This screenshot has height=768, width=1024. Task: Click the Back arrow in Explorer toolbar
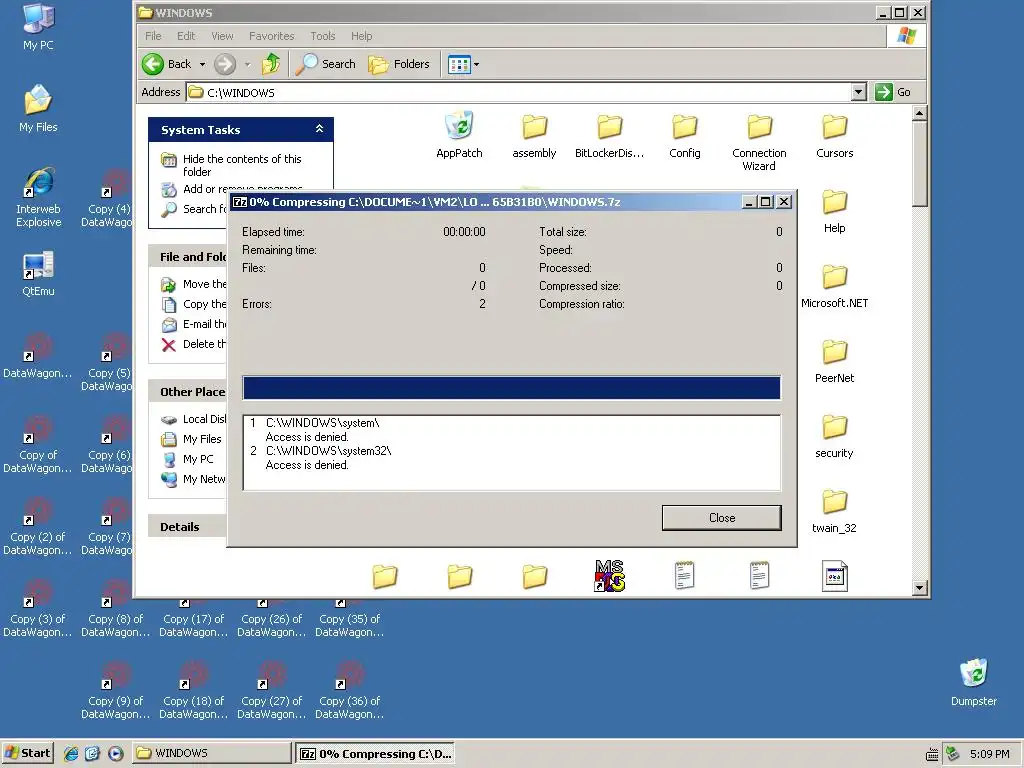[167, 64]
